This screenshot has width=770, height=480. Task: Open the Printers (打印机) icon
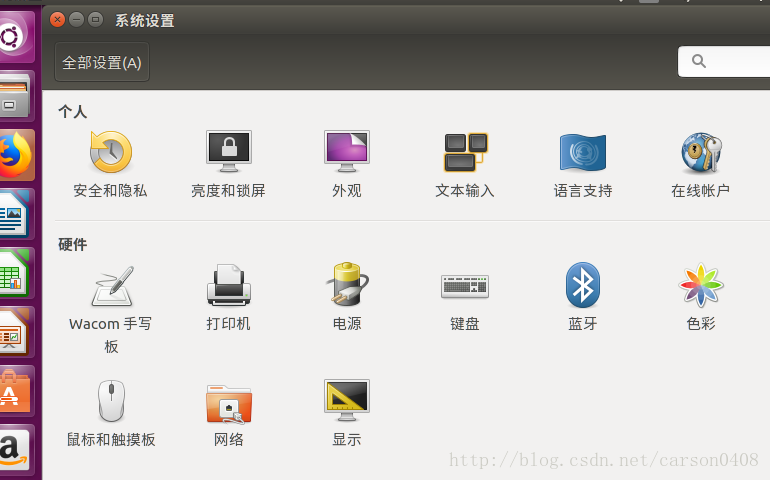coord(229,285)
